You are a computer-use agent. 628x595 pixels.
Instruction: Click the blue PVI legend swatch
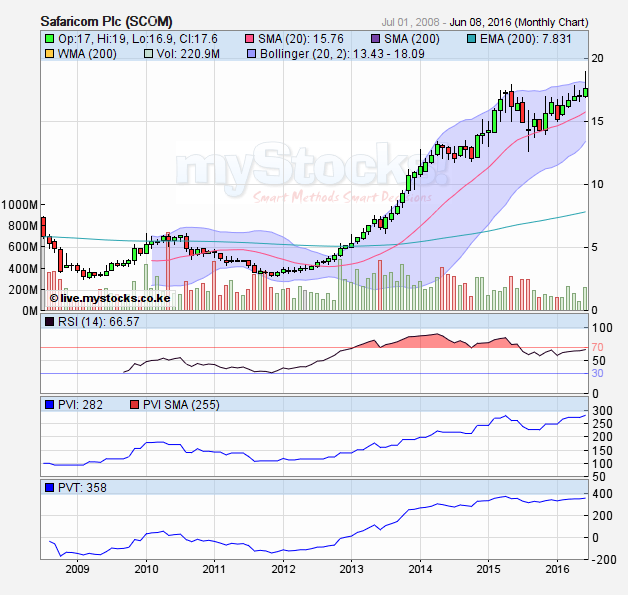coord(49,405)
